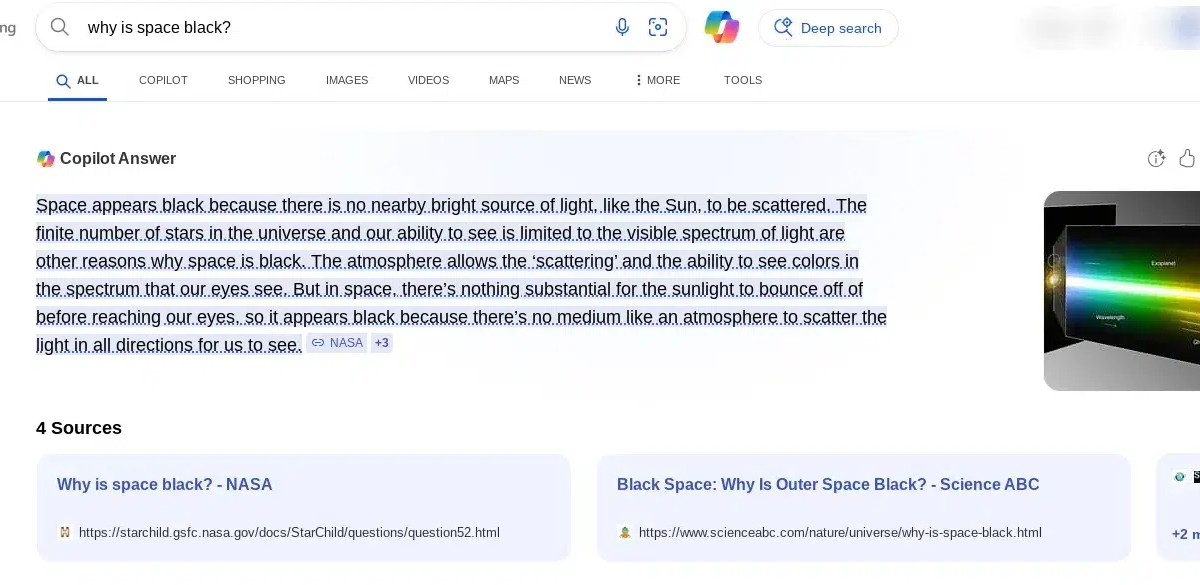Click the starchild.gsfc.nasa.gov URL text
1200x585 pixels.
289,532
